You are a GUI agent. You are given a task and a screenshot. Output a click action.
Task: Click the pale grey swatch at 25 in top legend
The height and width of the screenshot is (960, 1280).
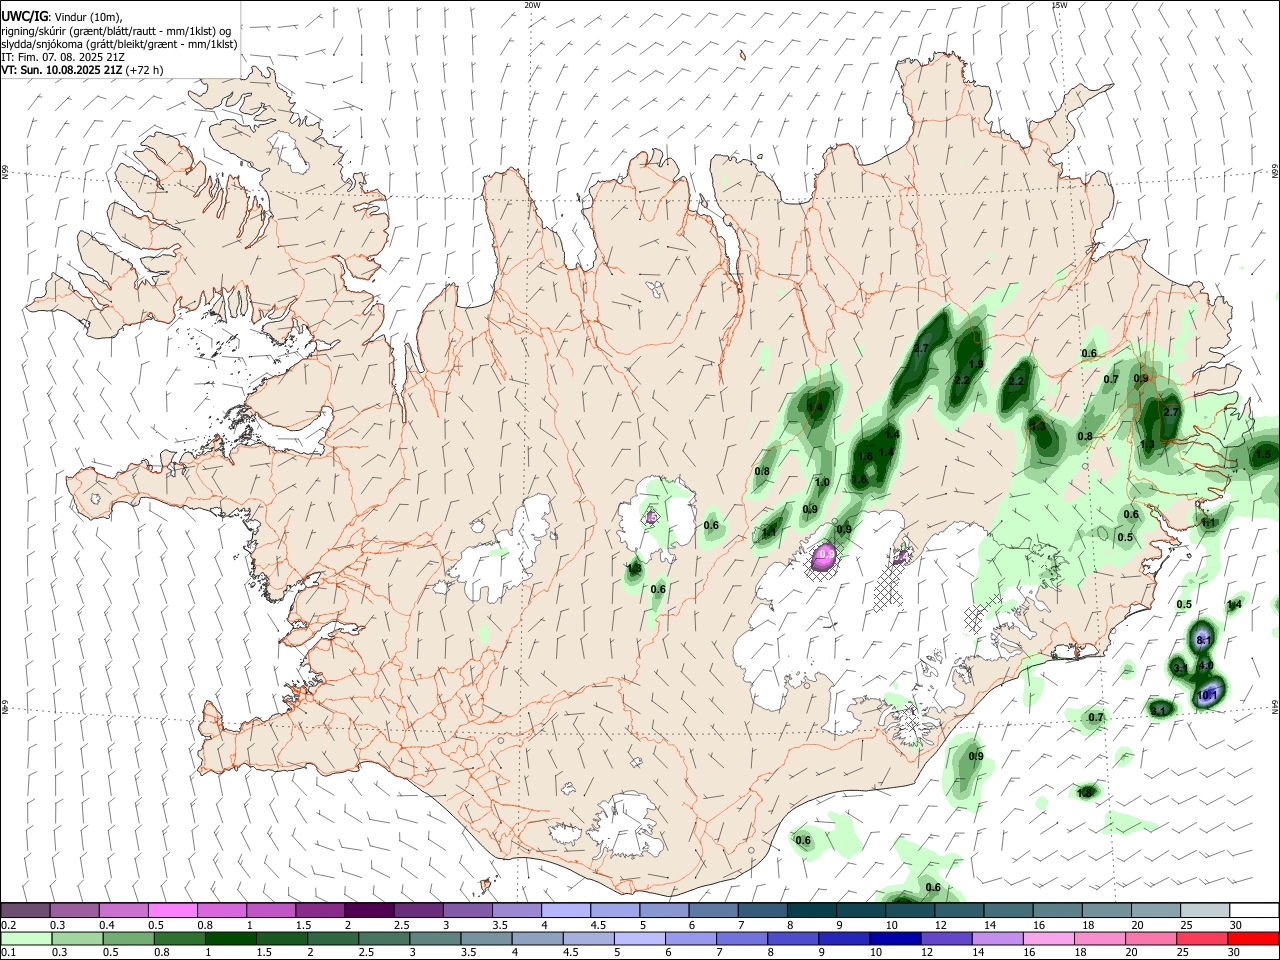pos(1205,910)
